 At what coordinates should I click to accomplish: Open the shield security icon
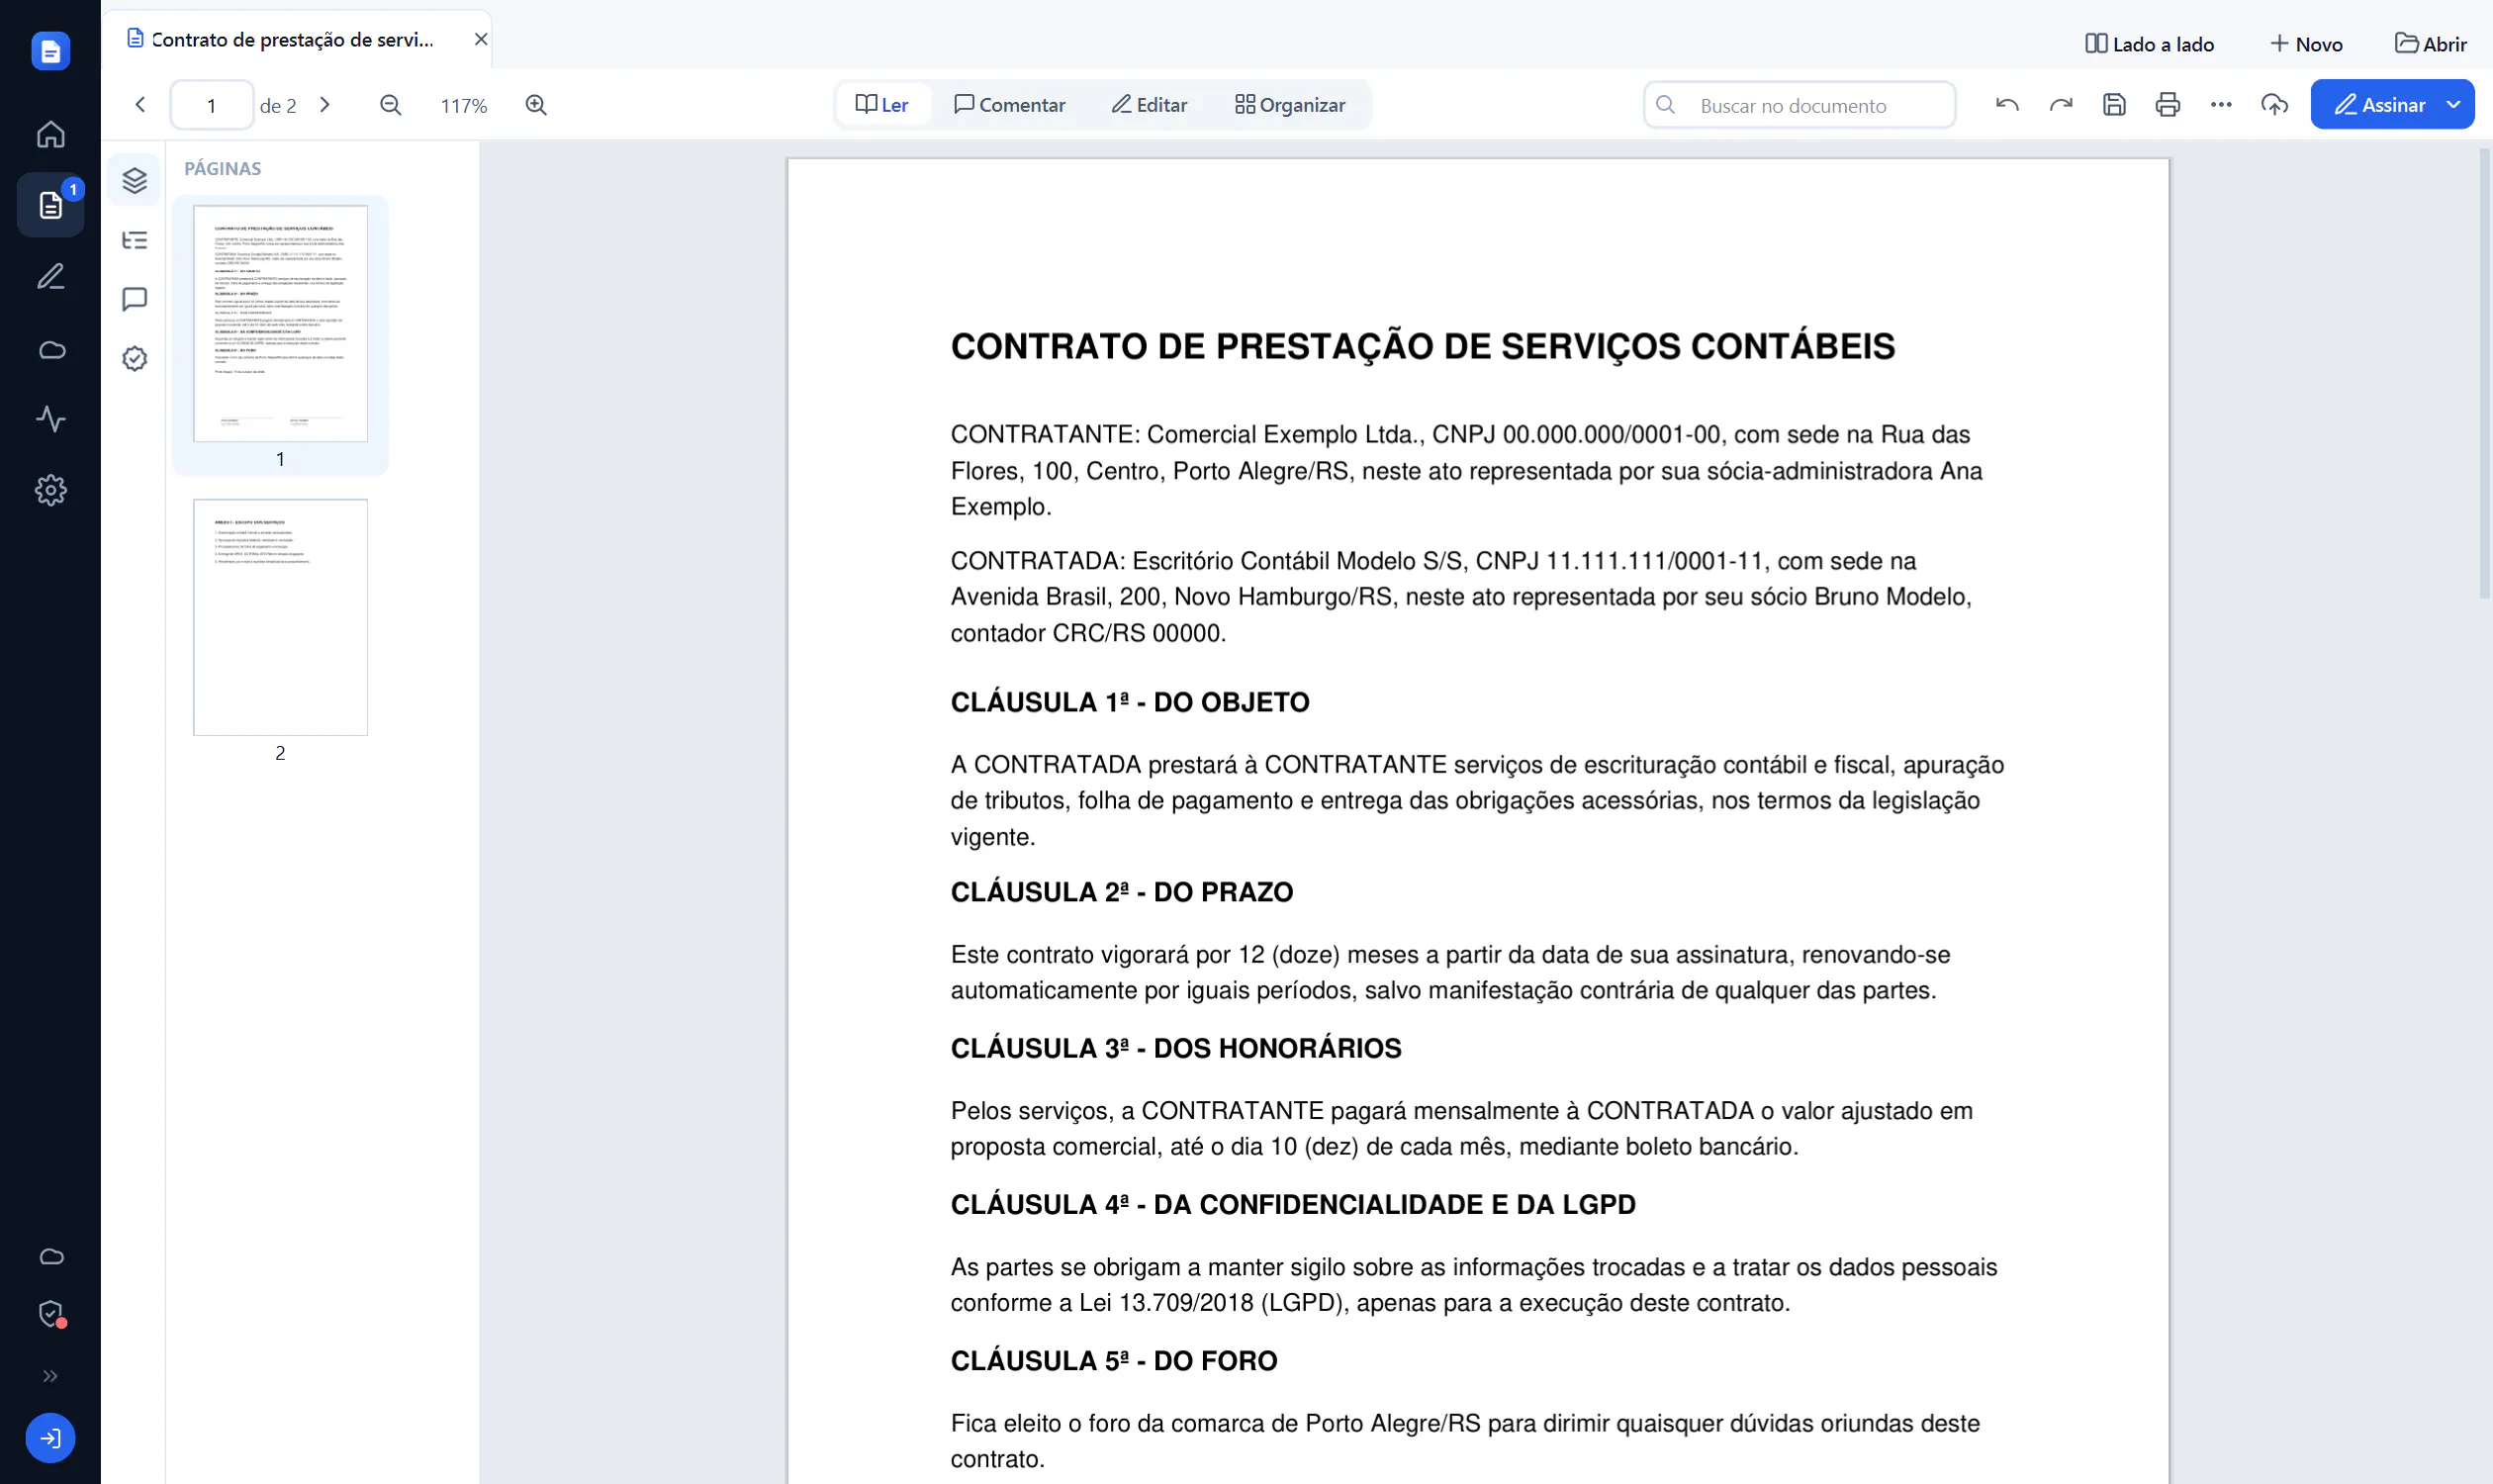click(x=50, y=1314)
